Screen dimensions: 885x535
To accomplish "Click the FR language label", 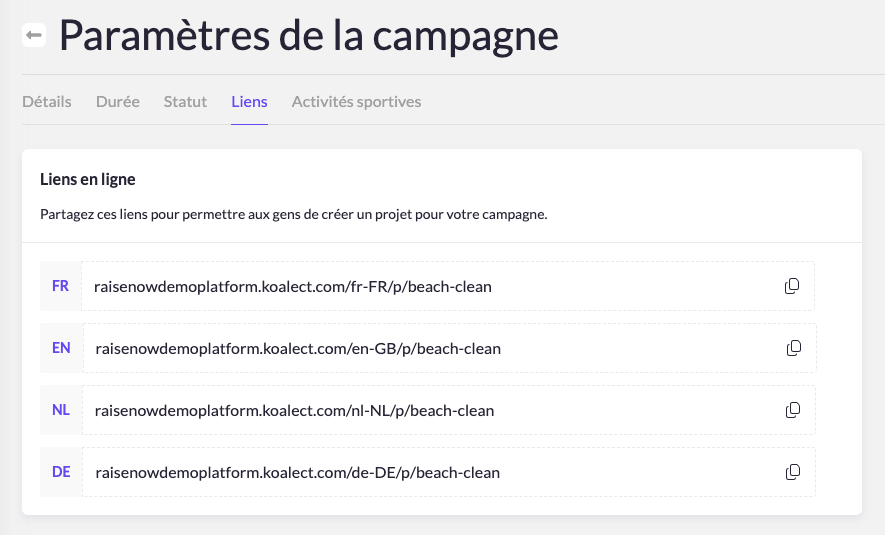I will [x=60, y=286].
